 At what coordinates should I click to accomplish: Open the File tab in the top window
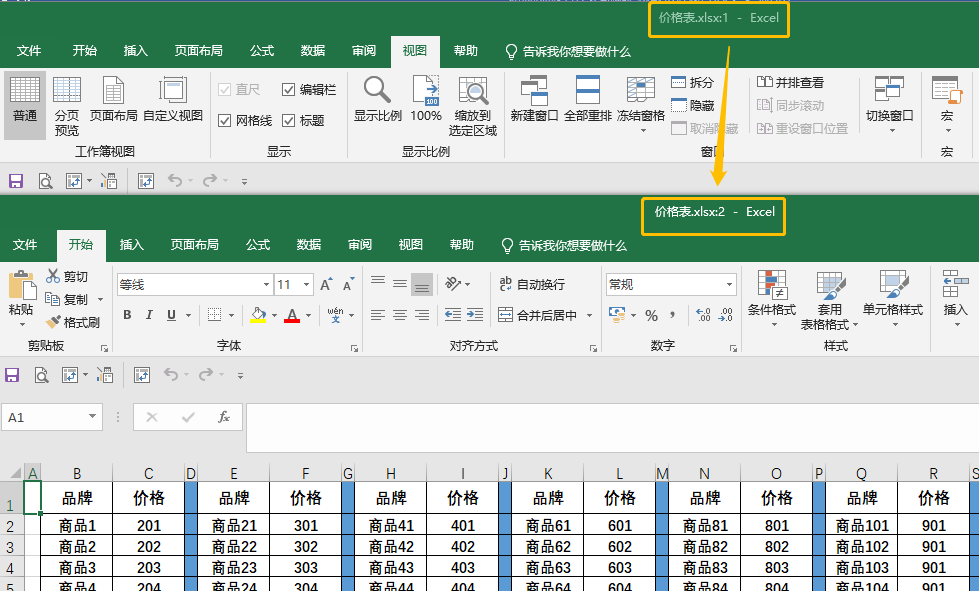coord(29,51)
